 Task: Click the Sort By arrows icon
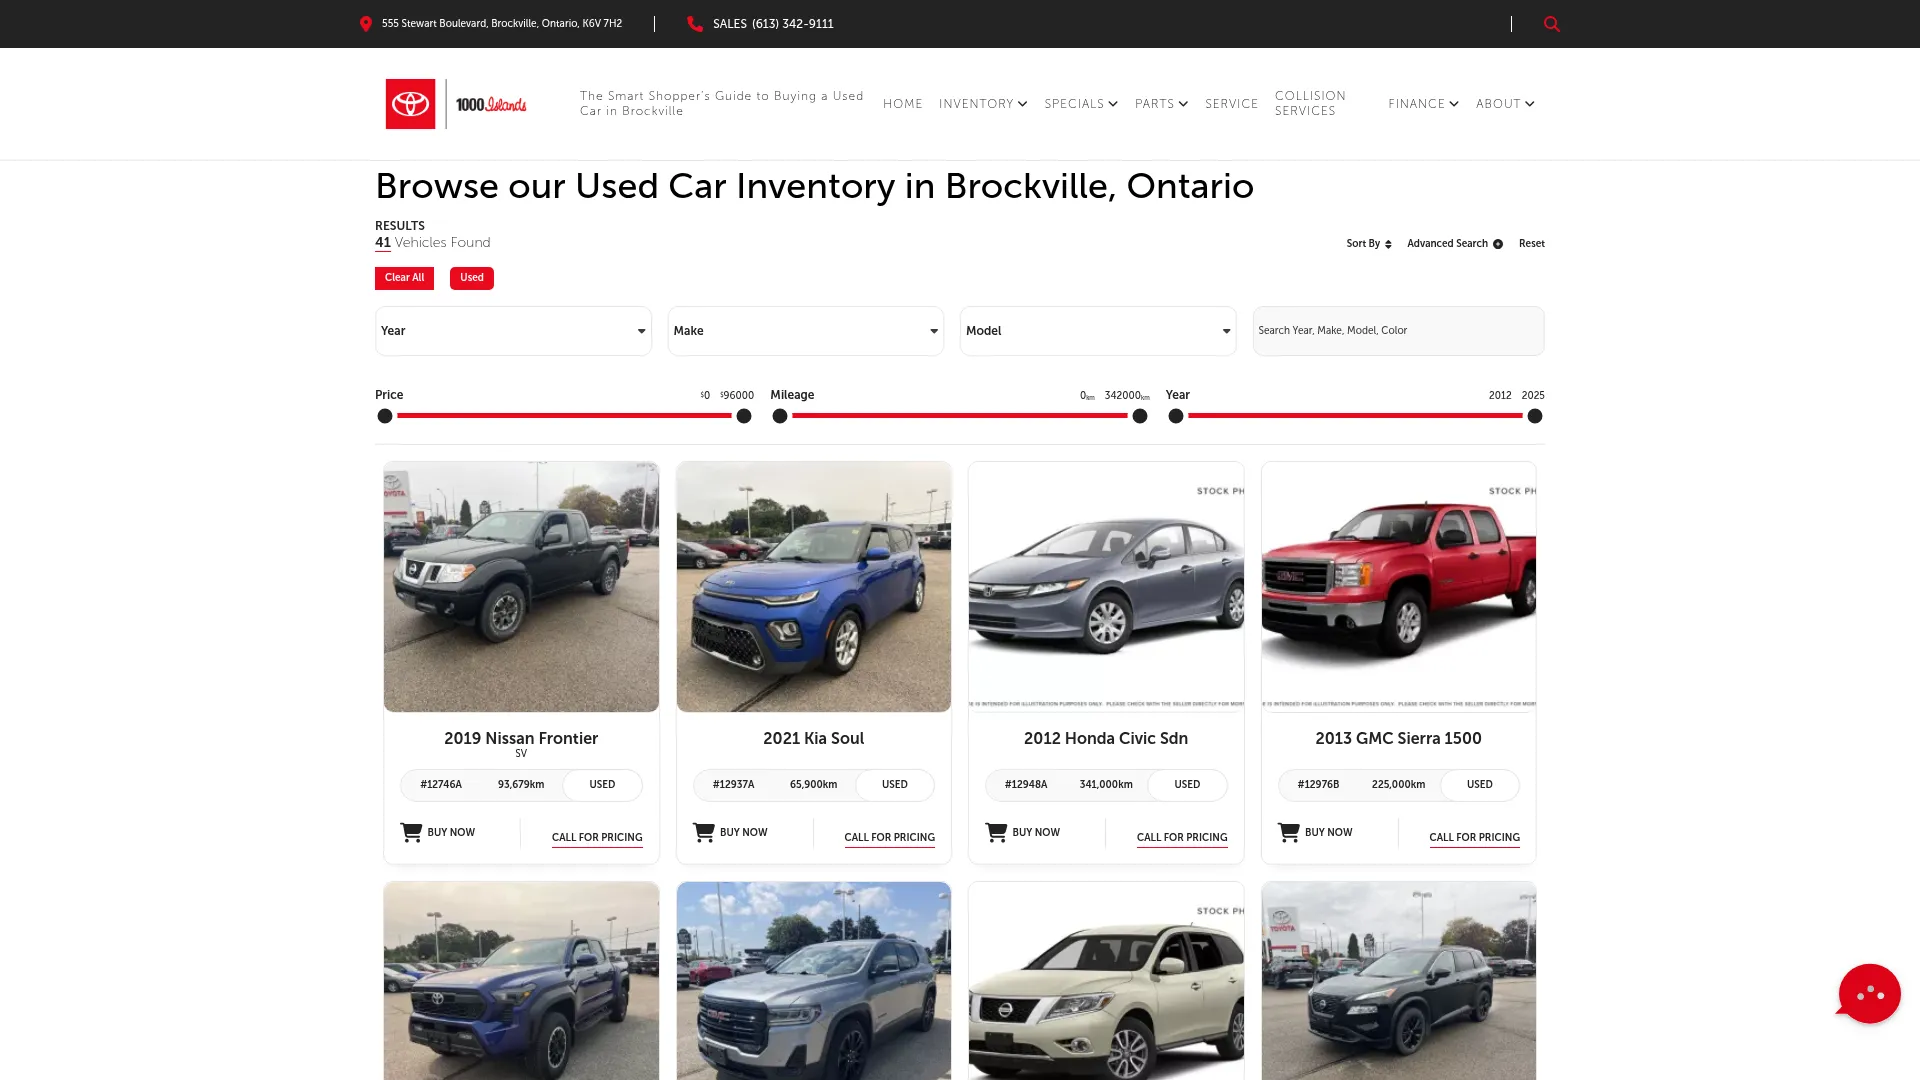(x=1388, y=244)
